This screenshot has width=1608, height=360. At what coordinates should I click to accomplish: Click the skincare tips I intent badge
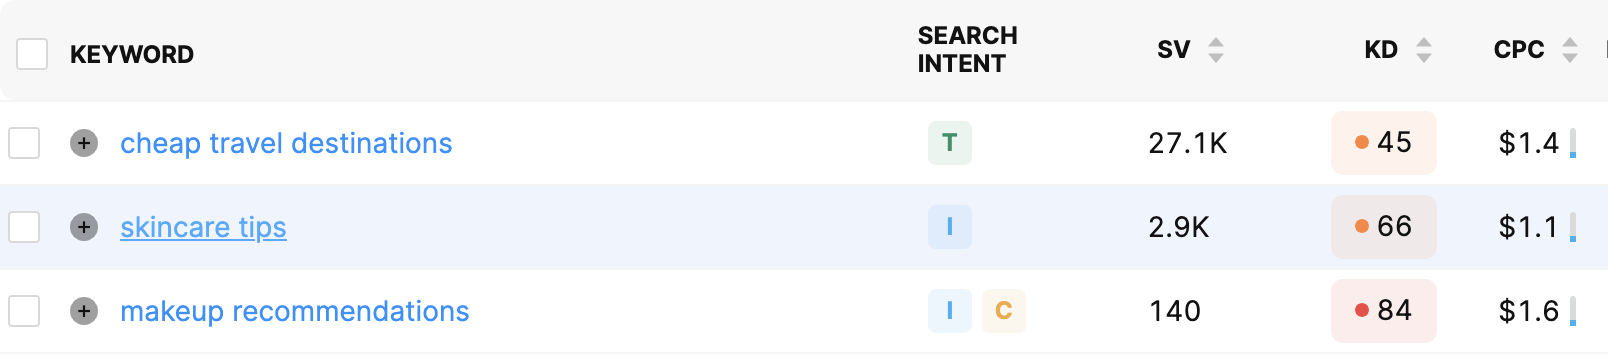pos(950,227)
